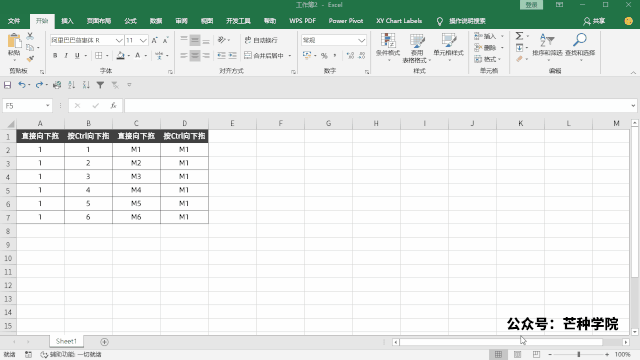The width and height of the screenshot is (640, 360).
Task: Click the Filter funnel icon in quick toolbar
Action: [100, 85]
